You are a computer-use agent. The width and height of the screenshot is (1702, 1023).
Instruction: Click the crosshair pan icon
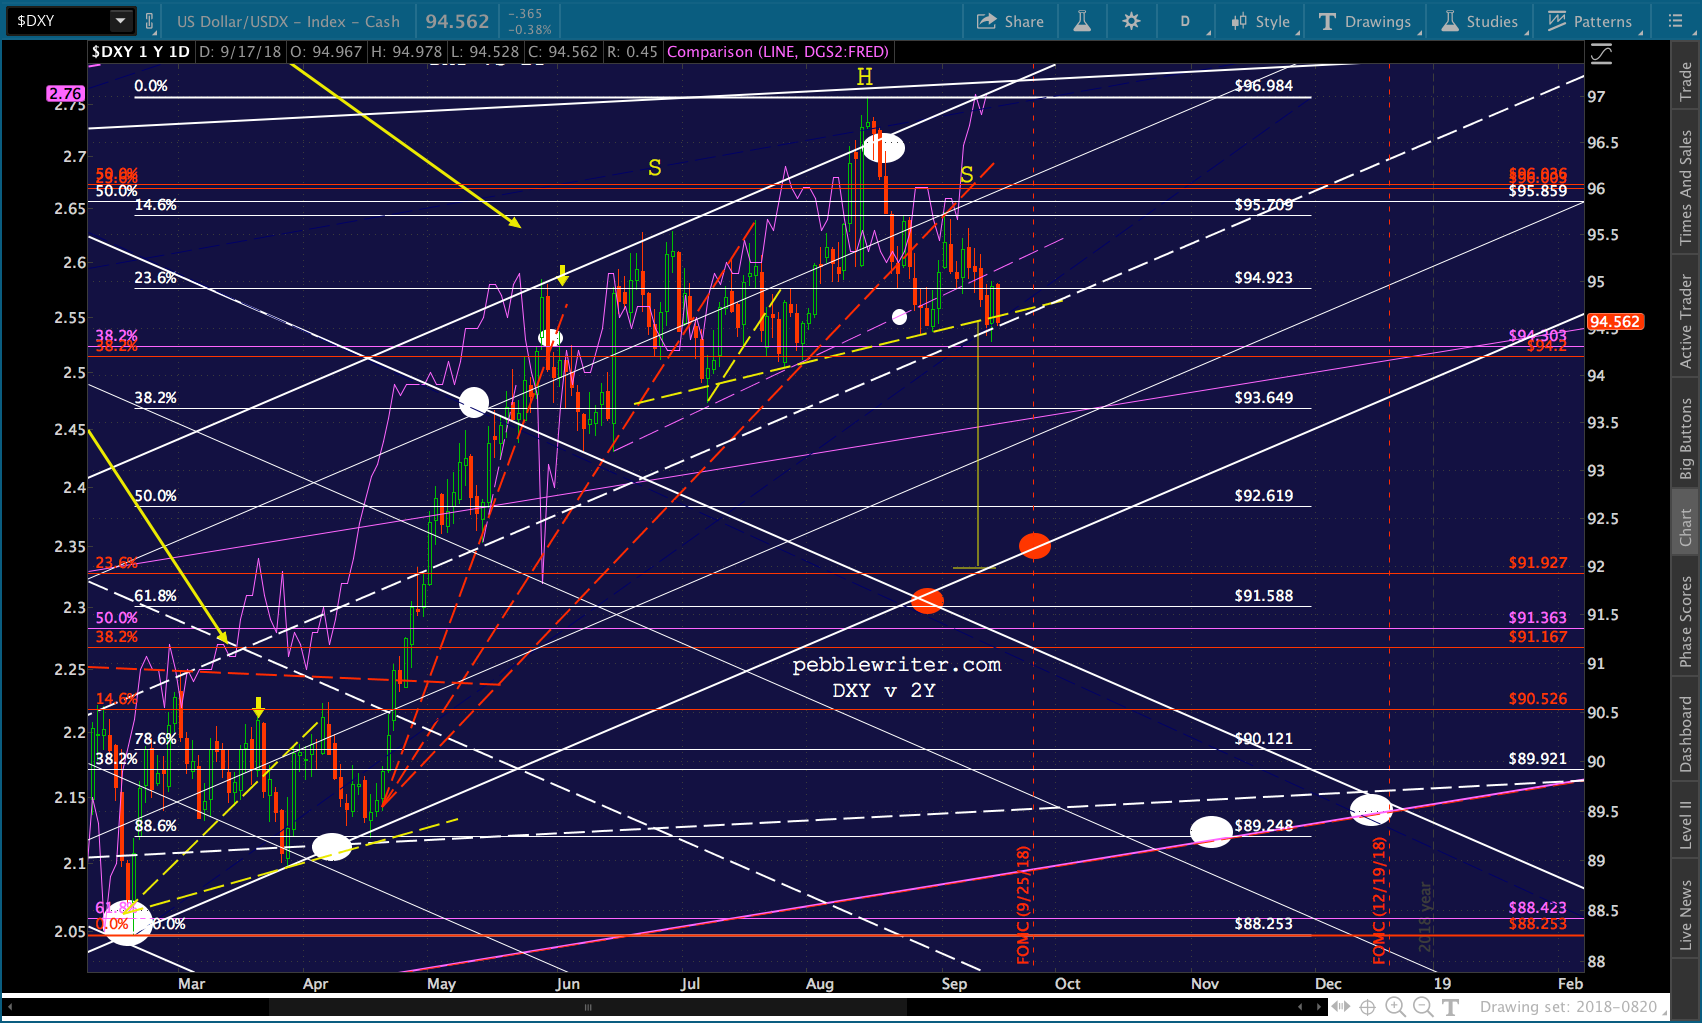[1368, 1007]
